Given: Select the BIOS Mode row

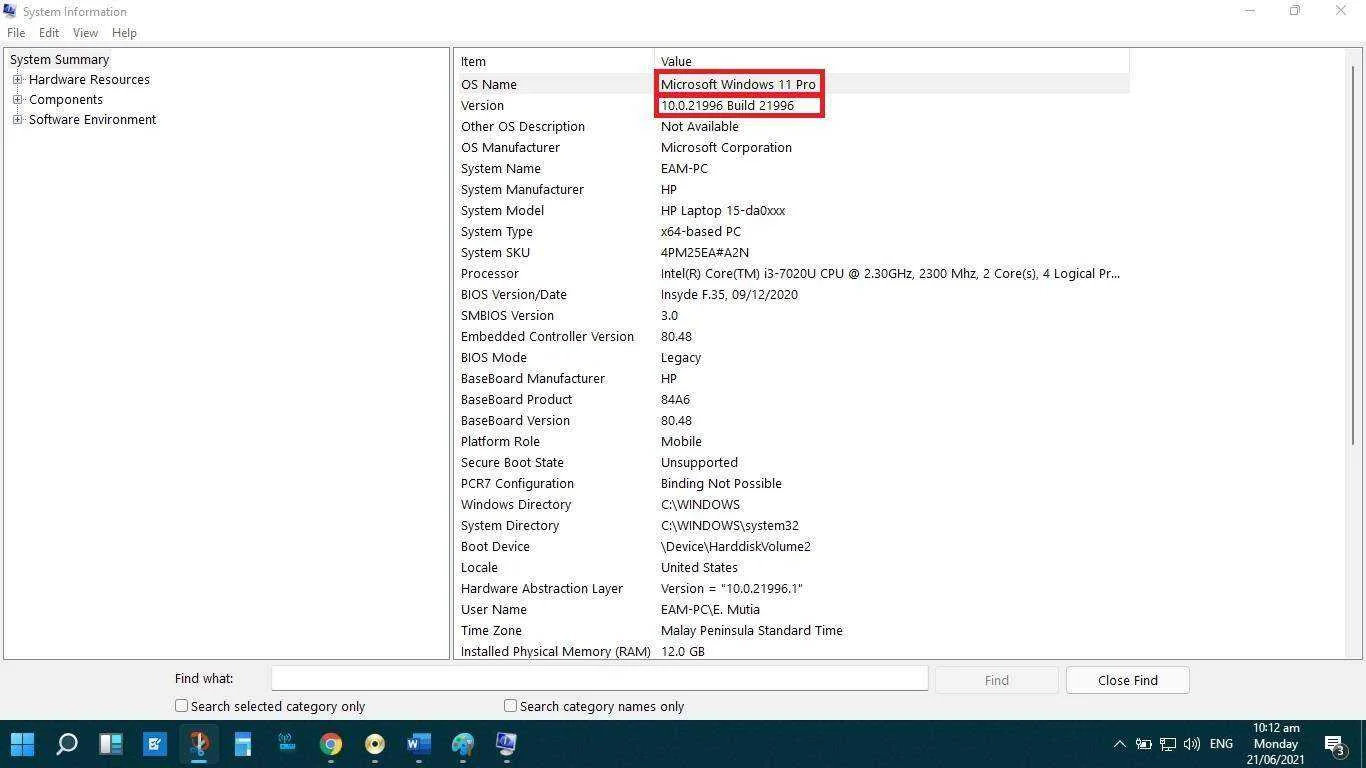Looking at the screenshot, I should tap(792, 357).
